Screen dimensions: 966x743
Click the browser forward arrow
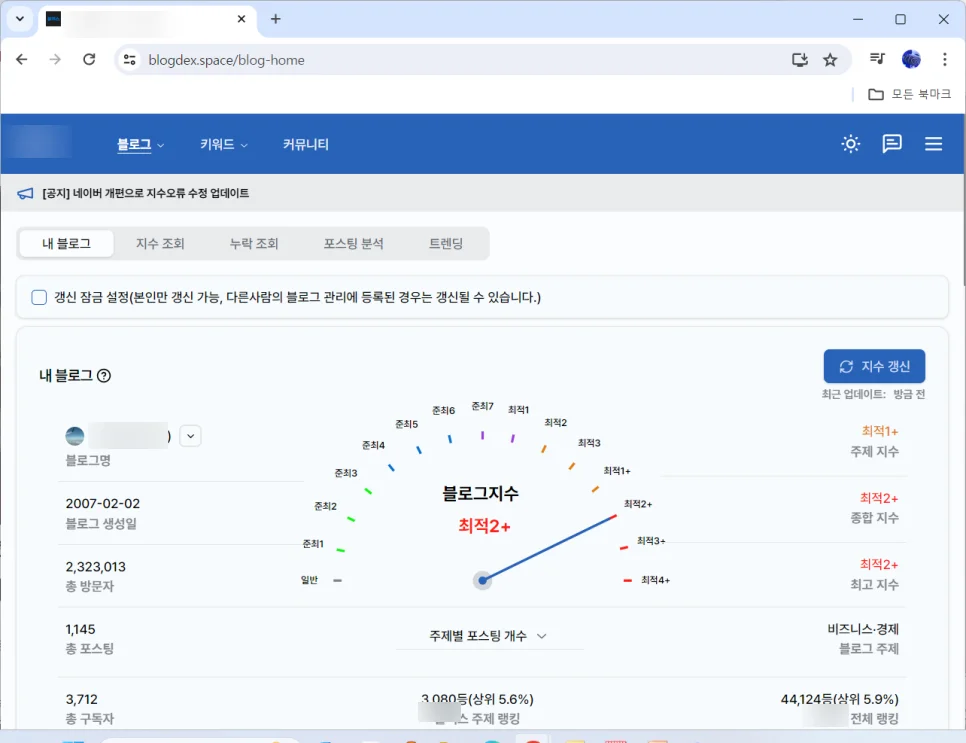click(55, 60)
